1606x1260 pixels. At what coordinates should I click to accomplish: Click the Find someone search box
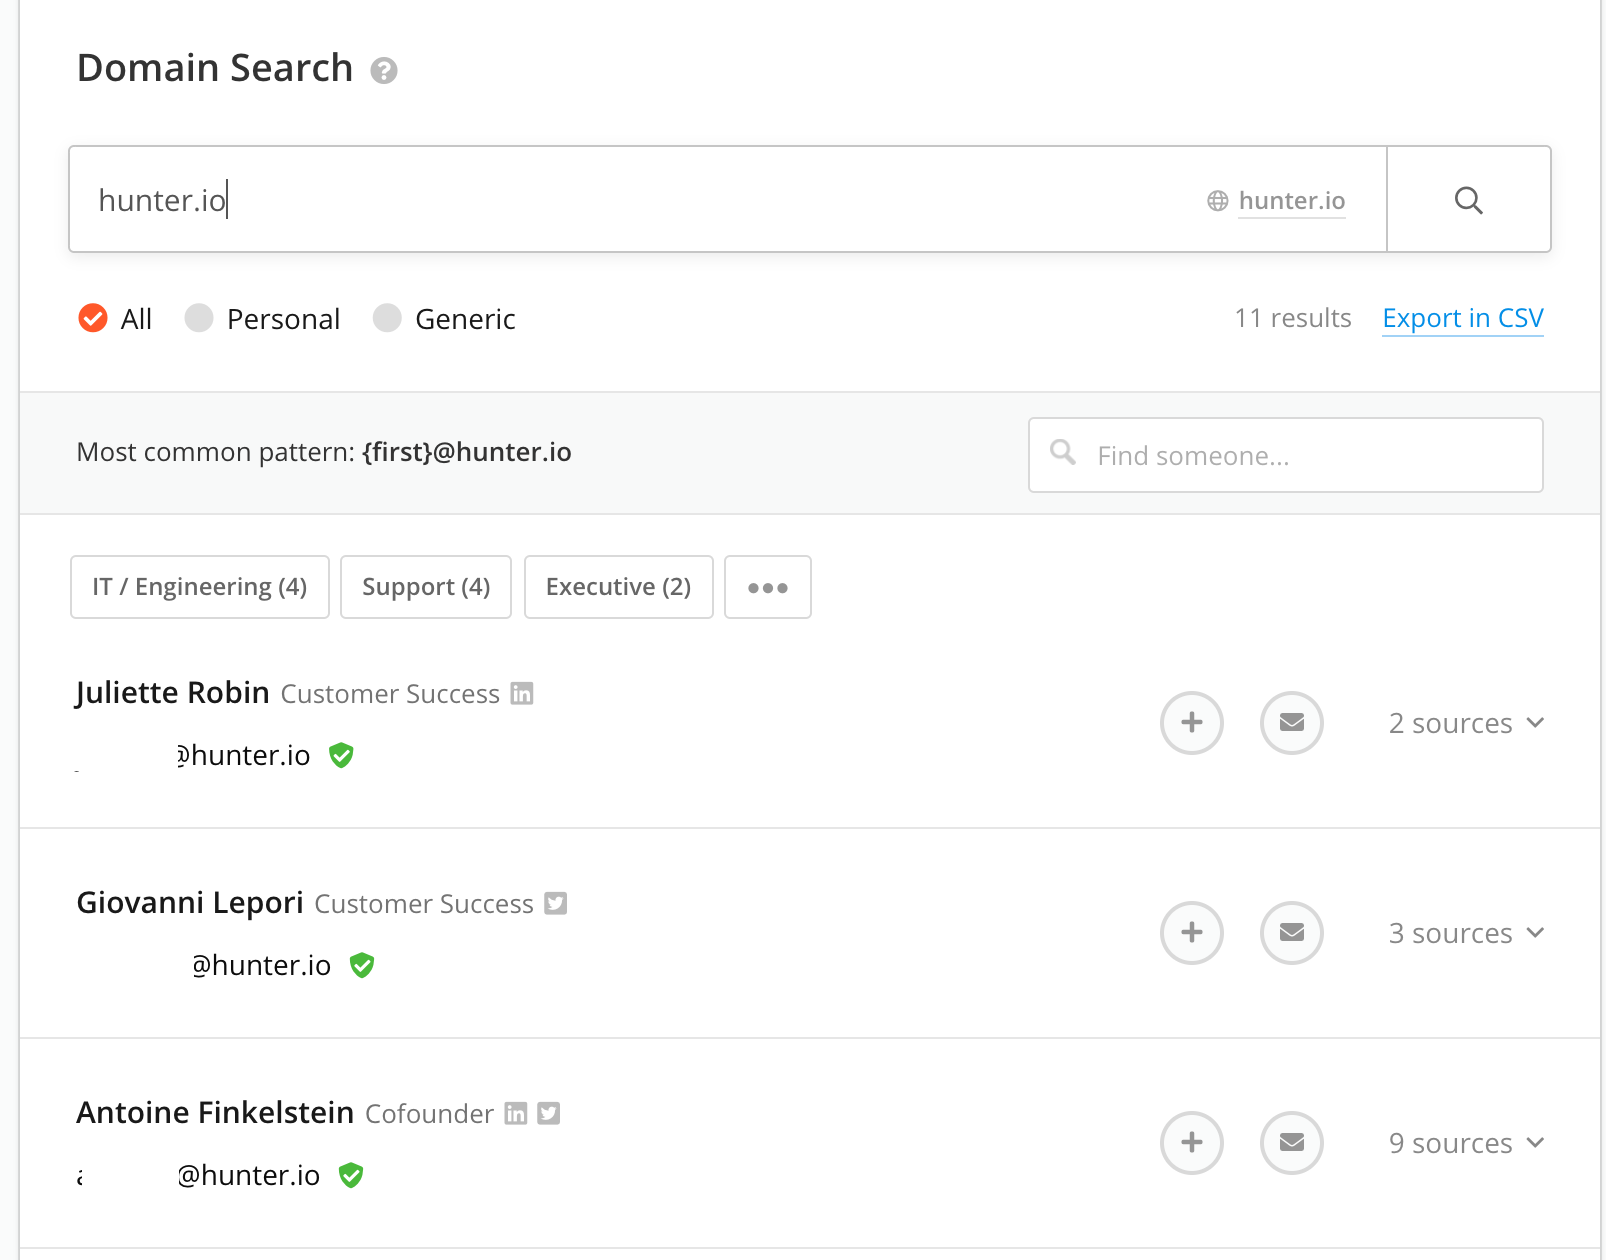click(x=1286, y=455)
